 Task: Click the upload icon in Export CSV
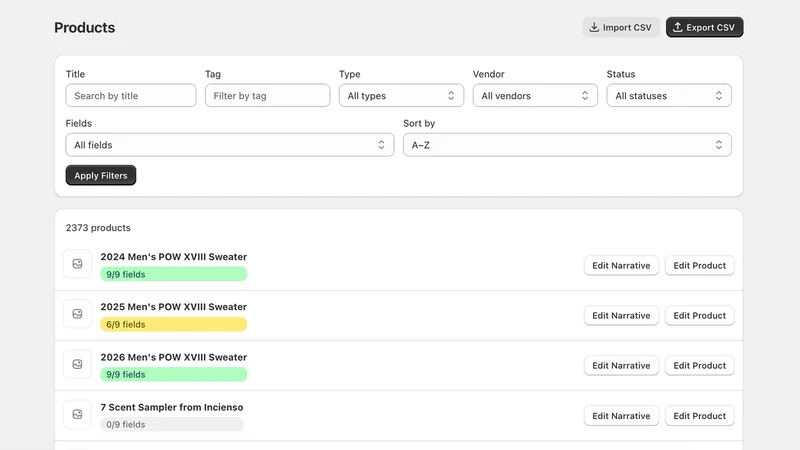(677, 27)
